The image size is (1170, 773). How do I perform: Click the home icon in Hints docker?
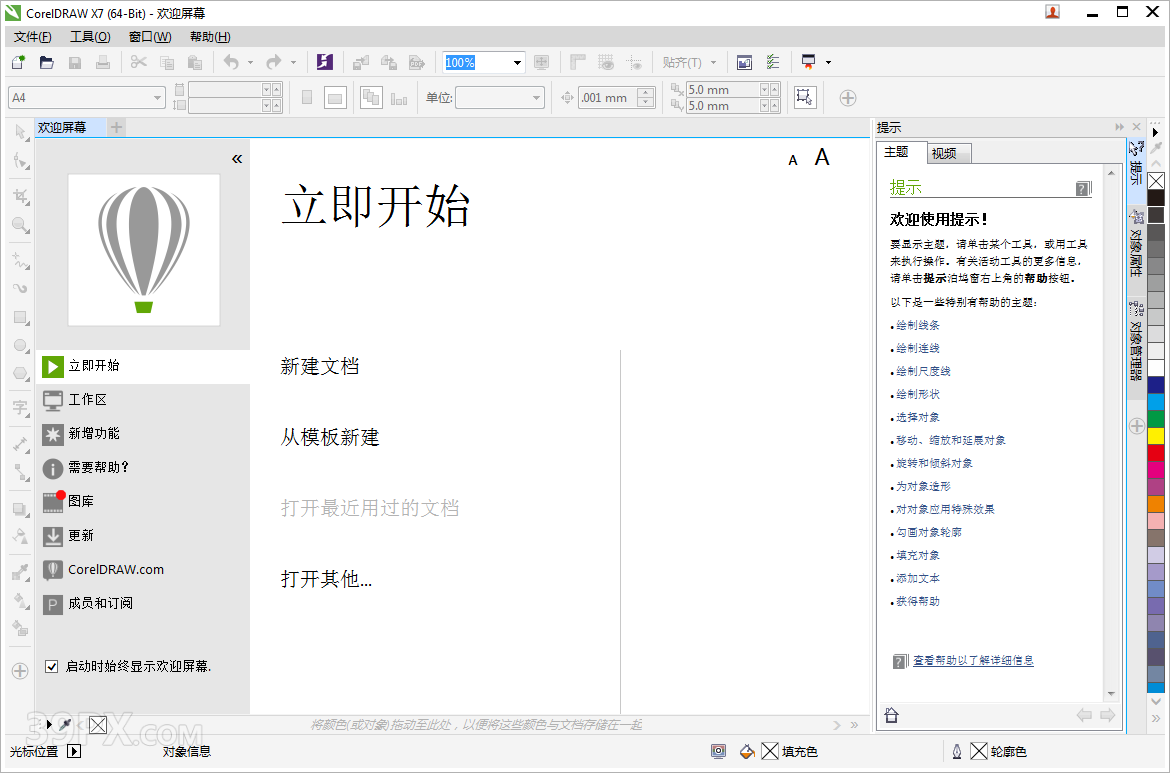891,715
